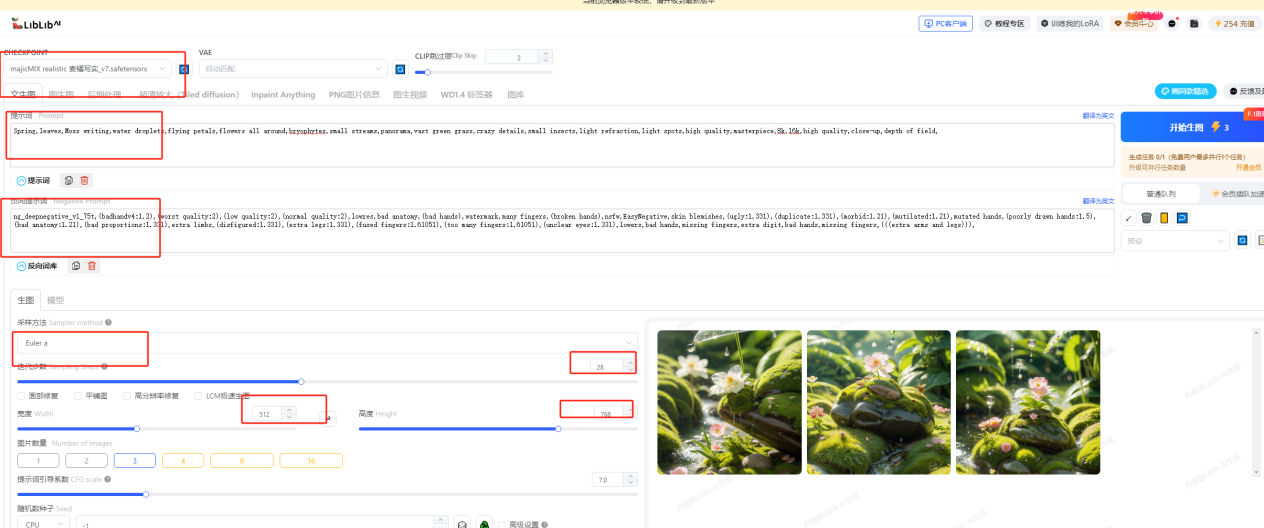
Task: Click the LibLib AI logo
Action: click(x=38, y=22)
